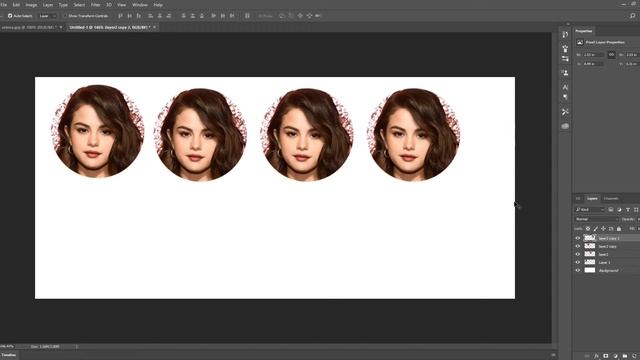
Task: Click the Distribute top edges icon
Action: click(183, 16)
